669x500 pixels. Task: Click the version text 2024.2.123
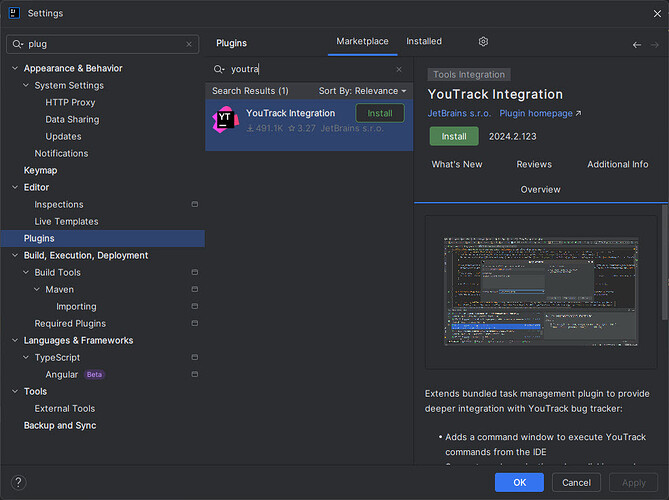[x=512, y=137]
